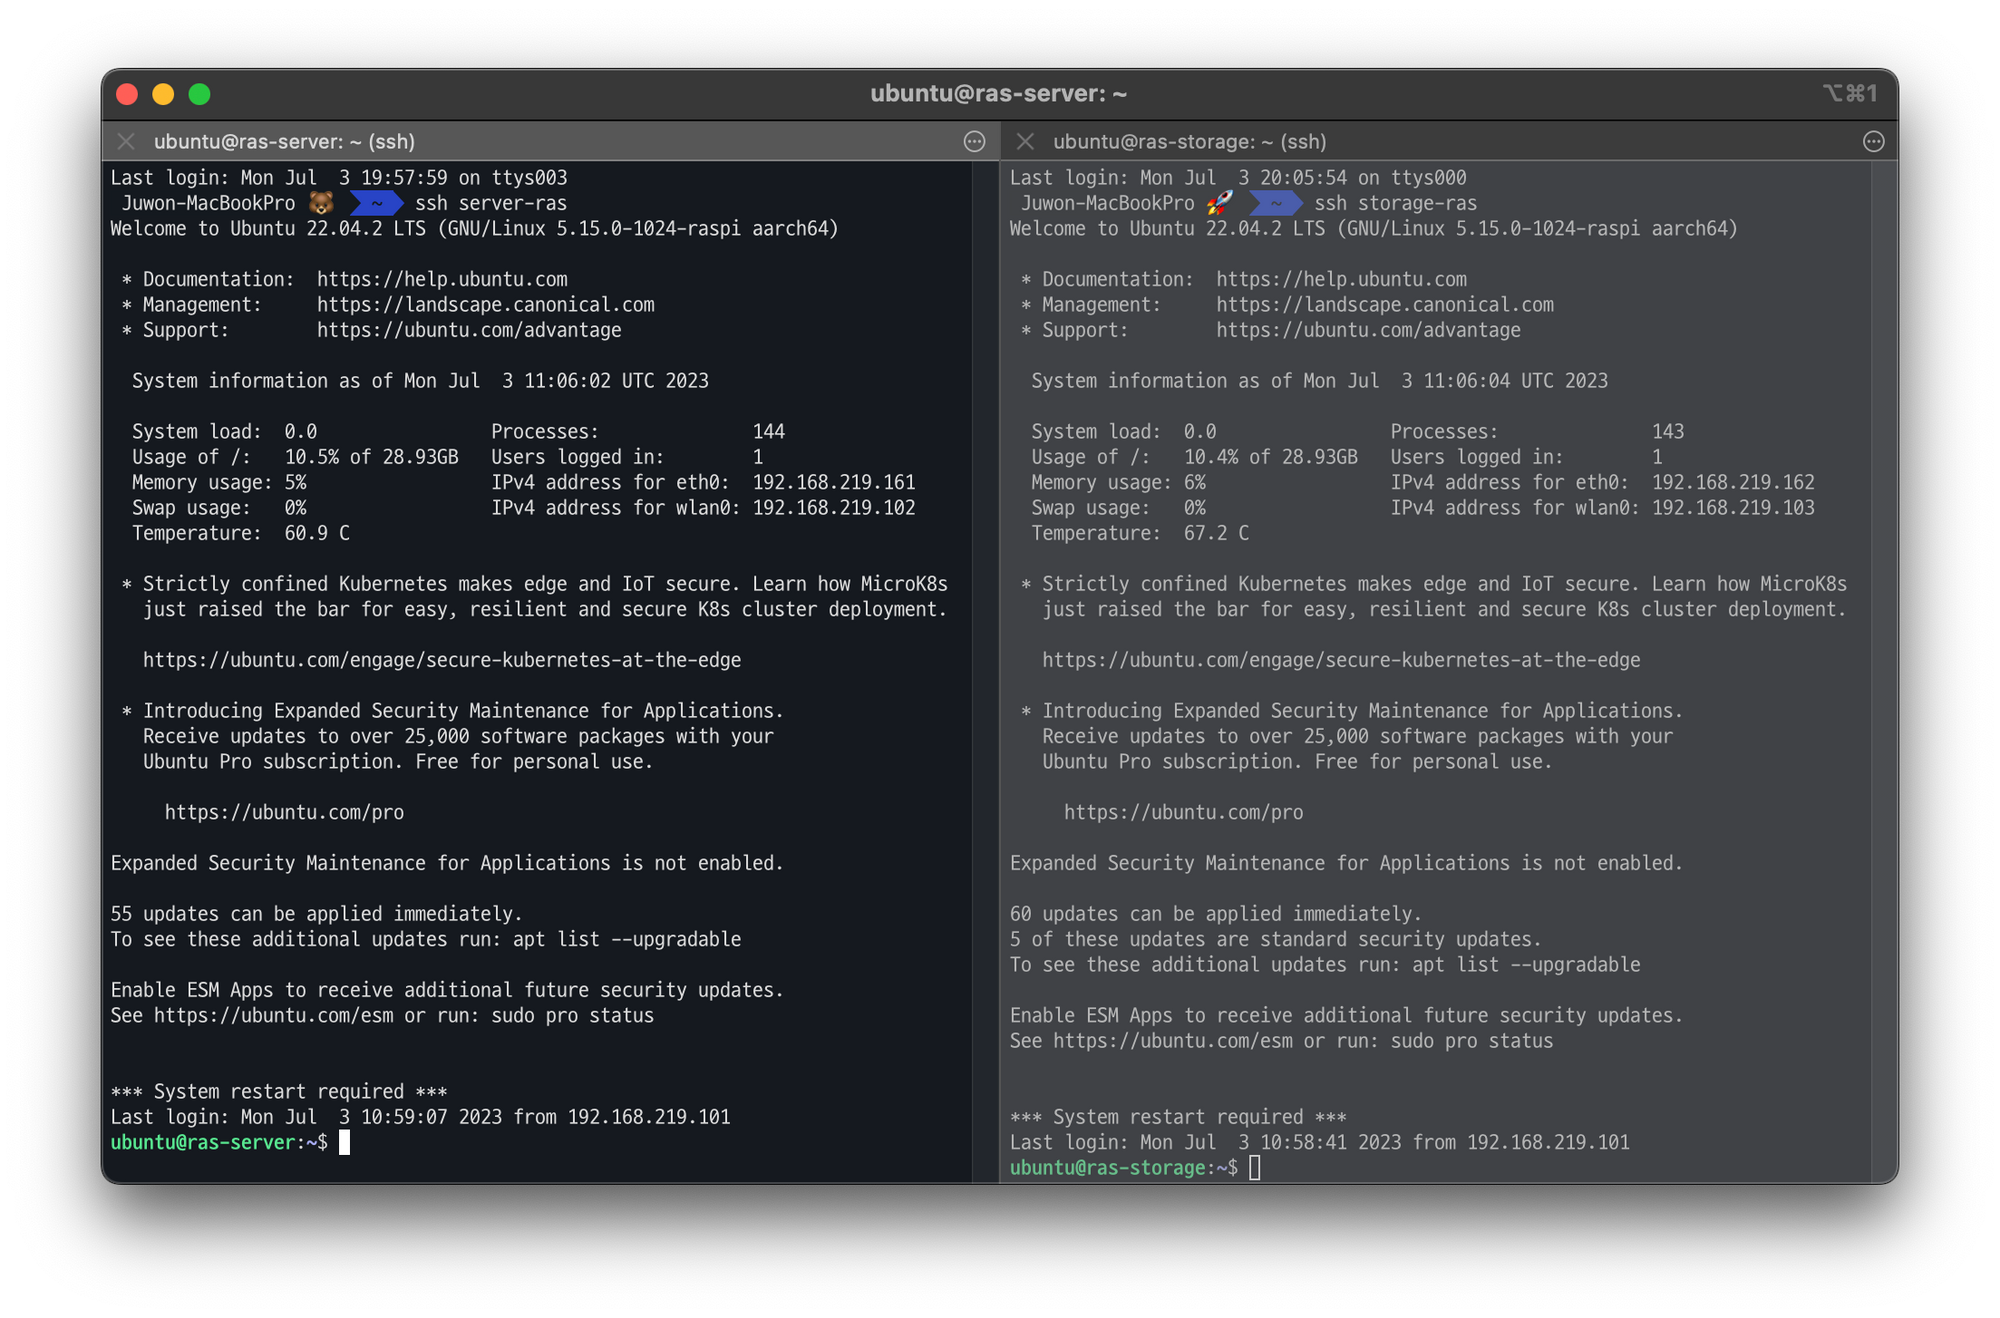The image size is (2000, 1318).
Task: Close the ras-storage ssh tab
Action: tap(1025, 142)
